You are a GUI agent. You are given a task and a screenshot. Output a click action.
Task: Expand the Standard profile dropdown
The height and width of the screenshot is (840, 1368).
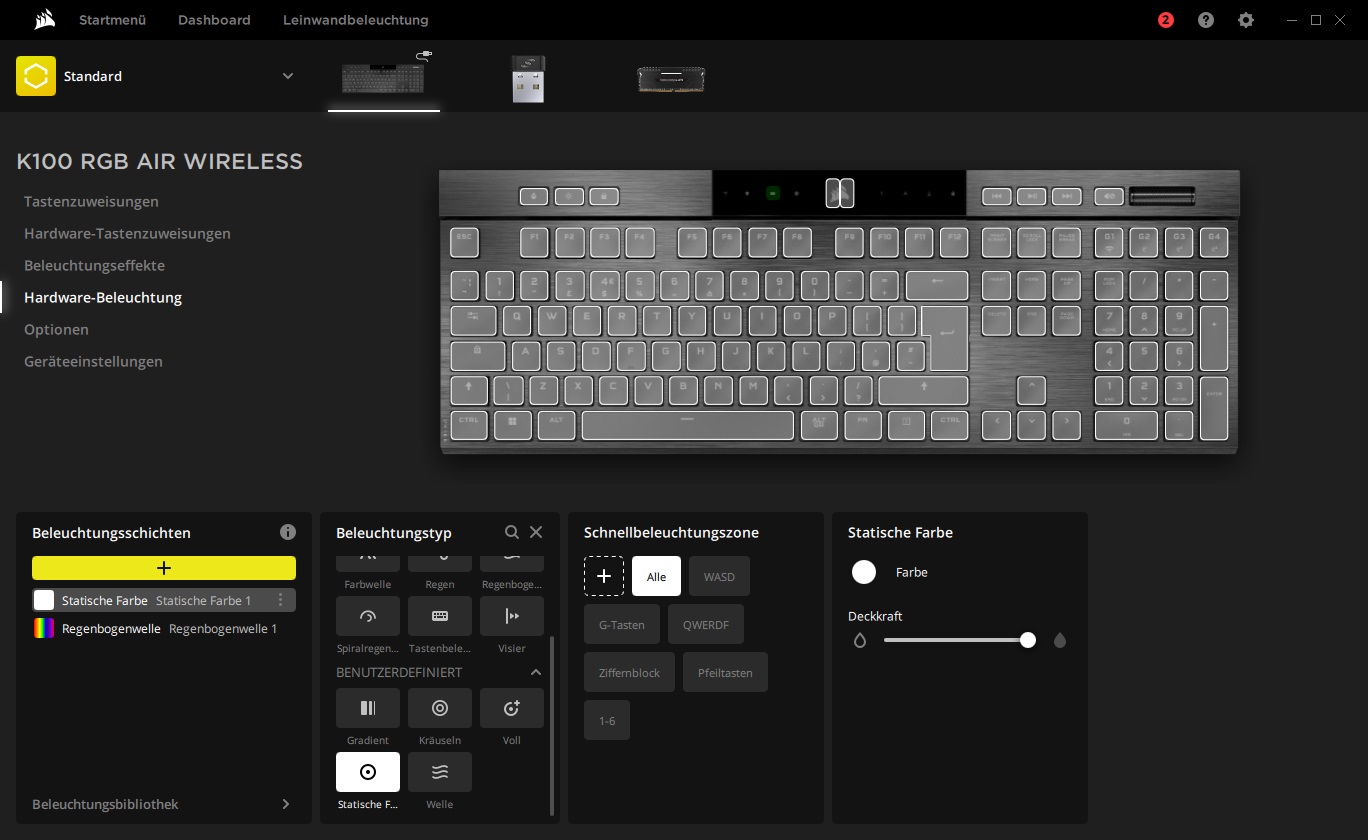(288, 76)
